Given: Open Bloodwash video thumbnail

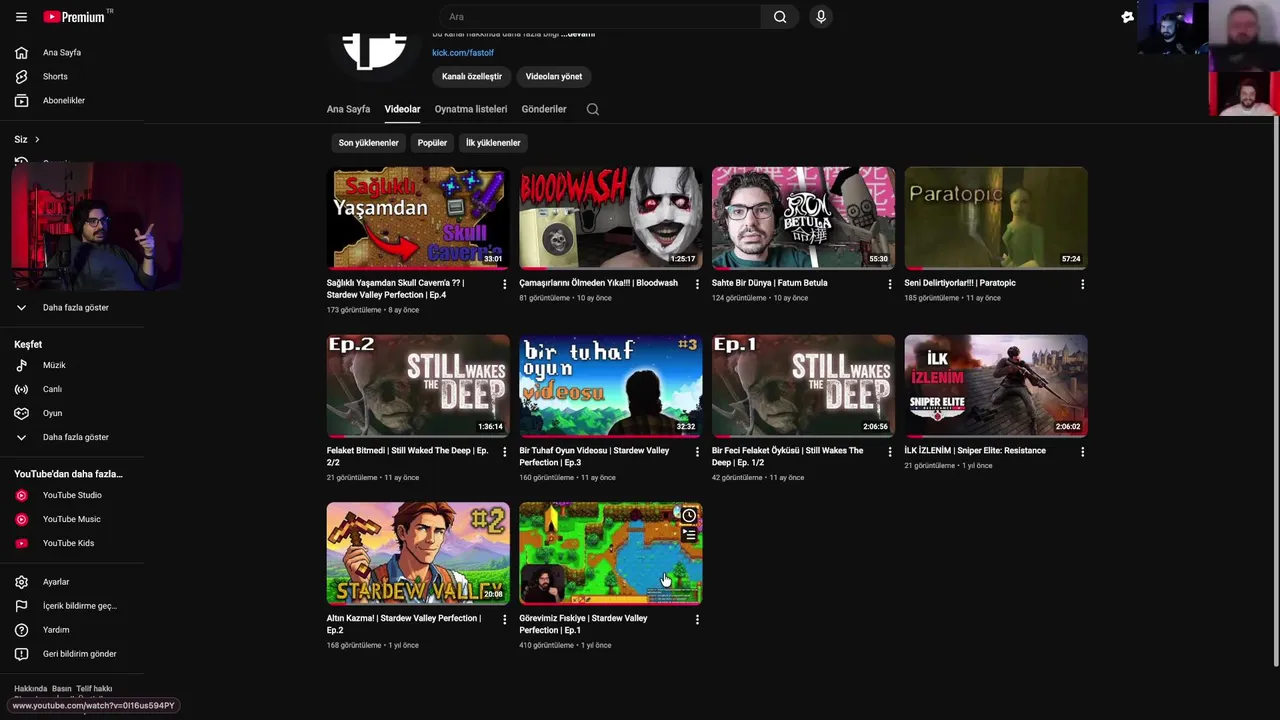Looking at the screenshot, I should click(x=610, y=218).
